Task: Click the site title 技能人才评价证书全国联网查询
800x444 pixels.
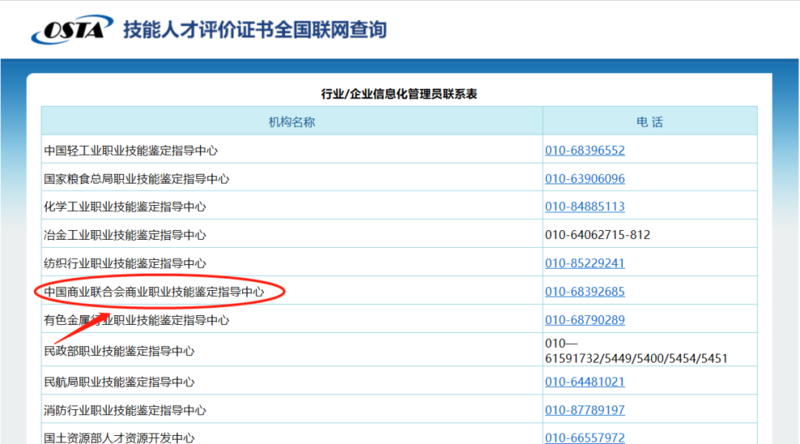Action: point(255,30)
